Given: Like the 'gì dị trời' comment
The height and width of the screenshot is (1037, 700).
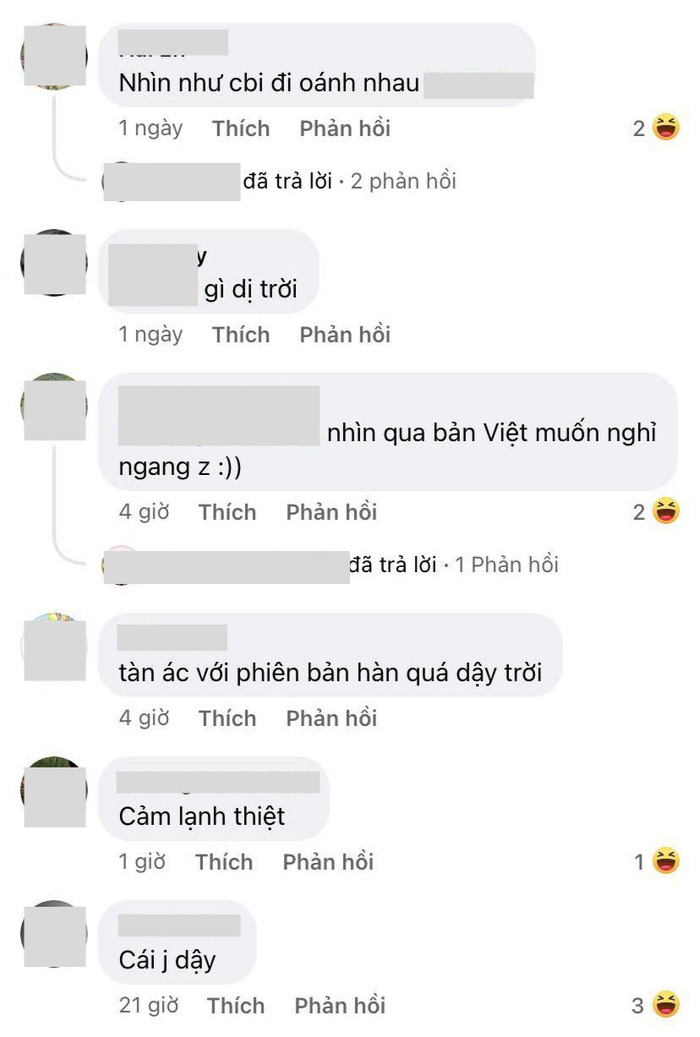Looking at the screenshot, I should point(241,334).
